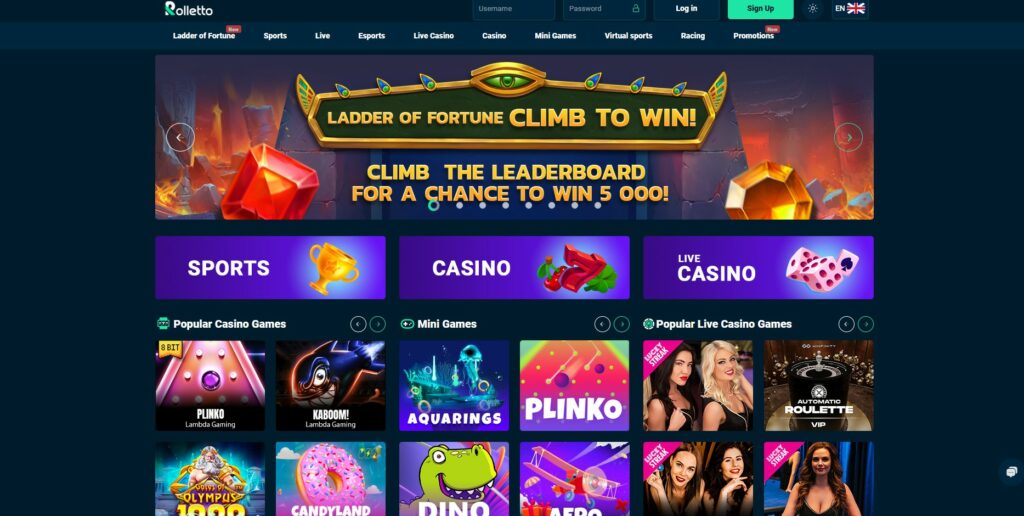This screenshot has width=1024, height=516.
Task: Open the Live Casino menu item
Action: (x=434, y=36)
